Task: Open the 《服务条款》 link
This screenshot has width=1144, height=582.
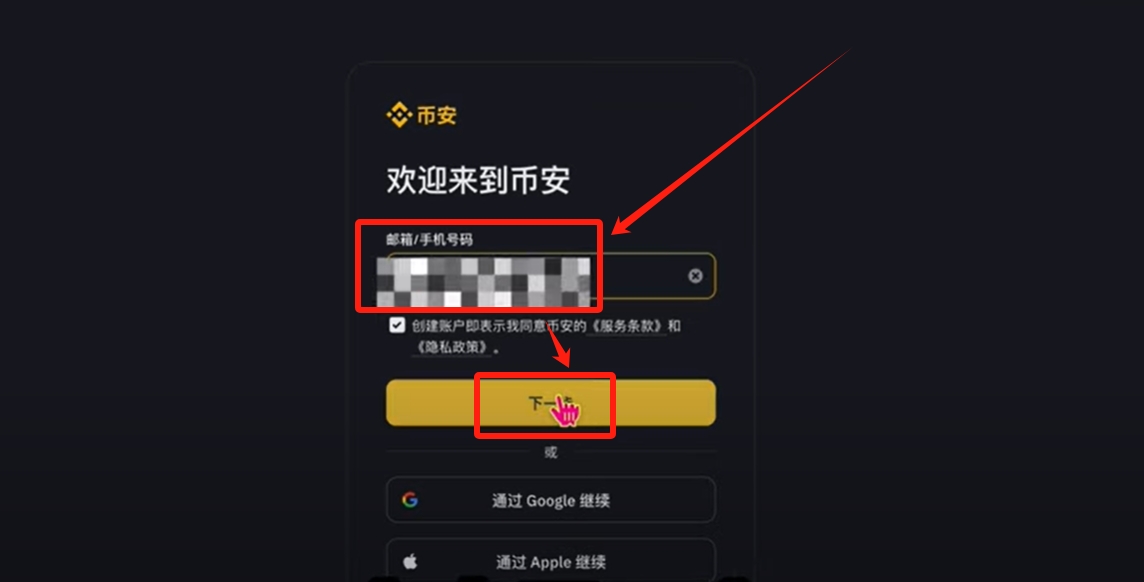Action: (626, 326)
